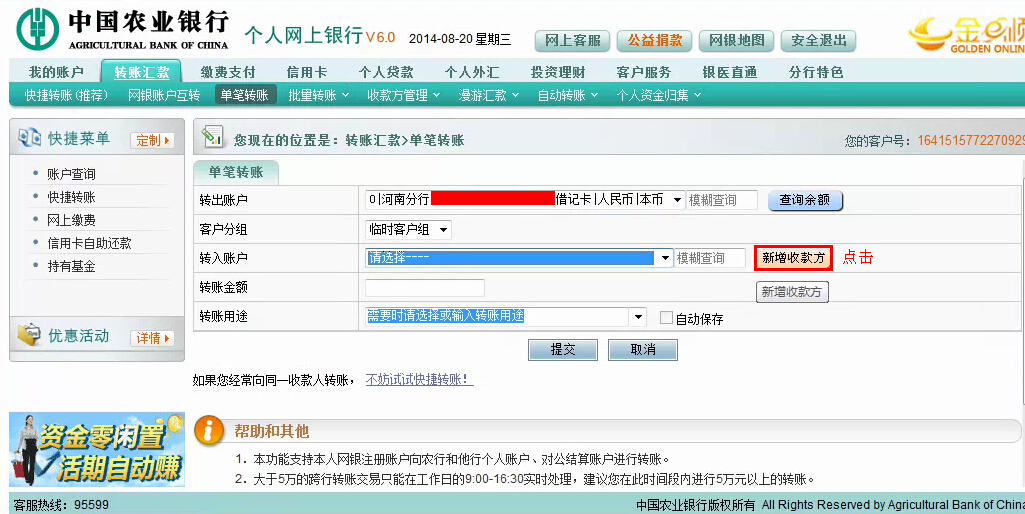Click the 定制 customize button
This screenshot has height=514, width=1025.
152,140
